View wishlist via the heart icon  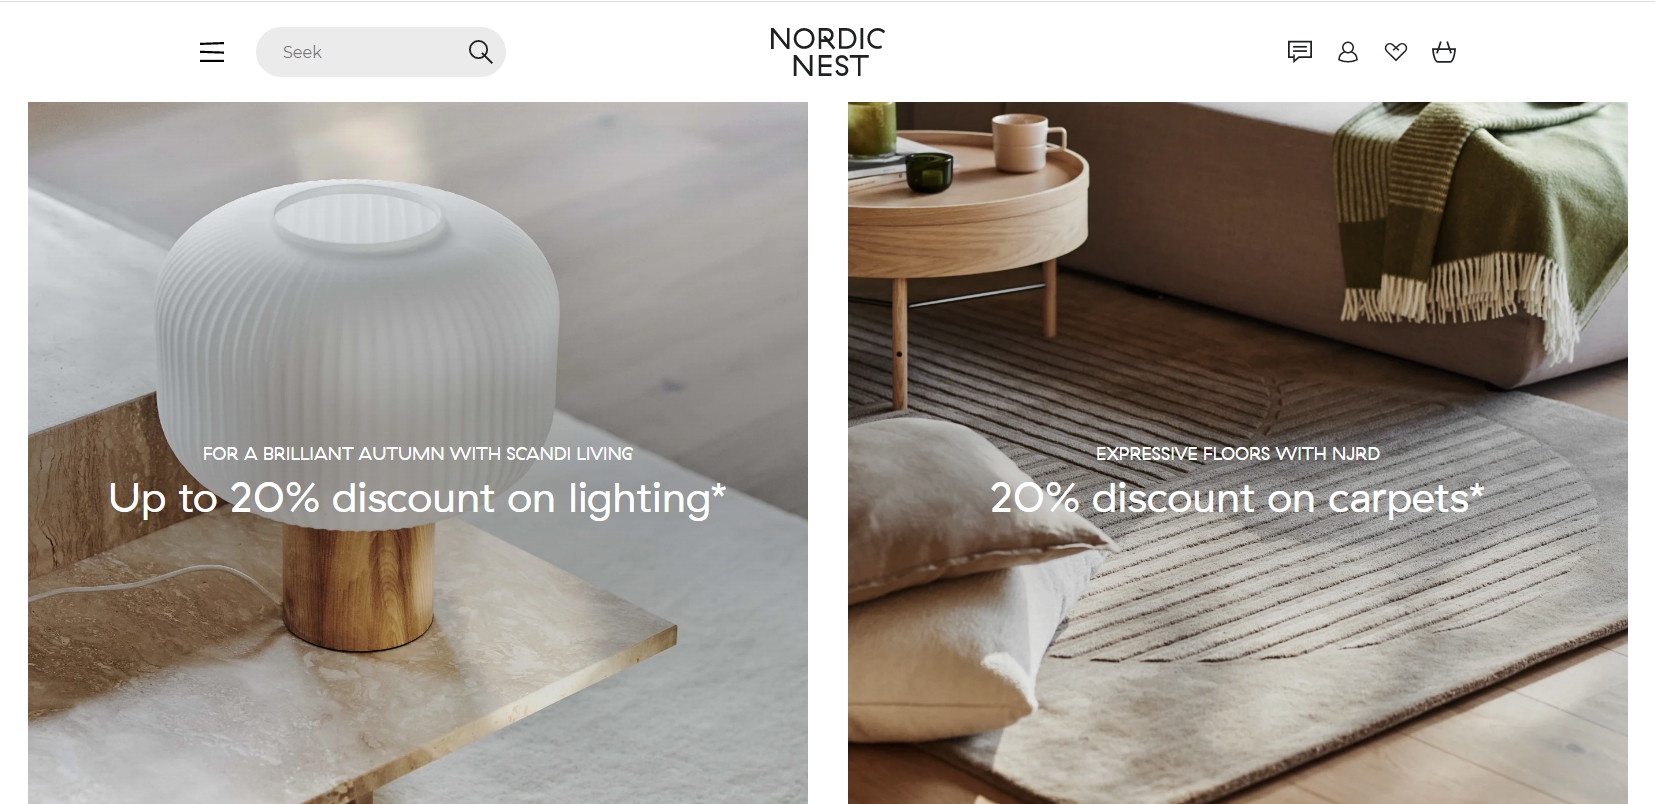(x=1396, y=52)
